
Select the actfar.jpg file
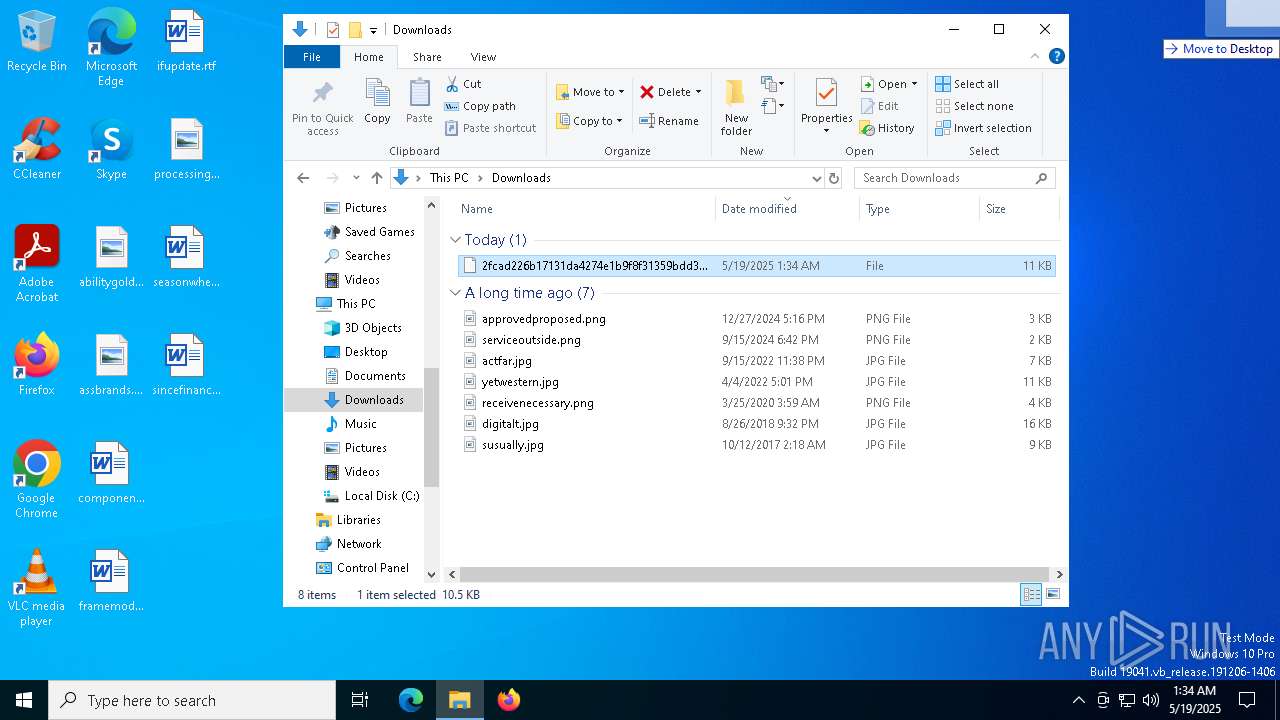coord(507,361)
